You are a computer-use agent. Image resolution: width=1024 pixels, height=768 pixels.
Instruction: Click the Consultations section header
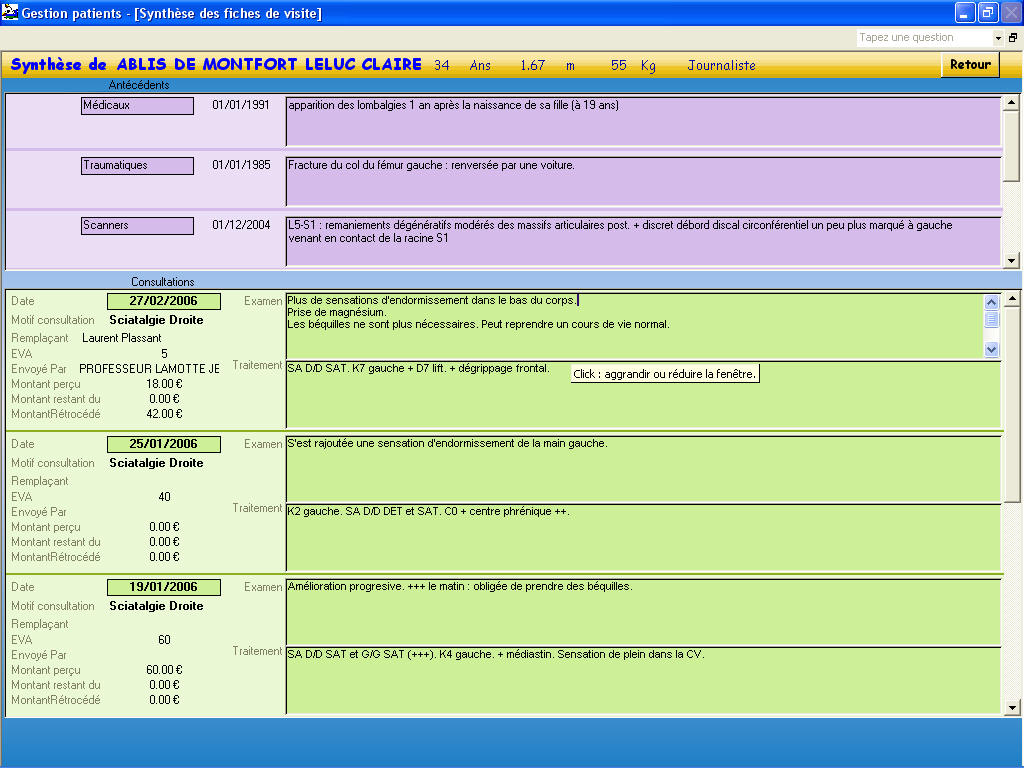click(163, 282)
